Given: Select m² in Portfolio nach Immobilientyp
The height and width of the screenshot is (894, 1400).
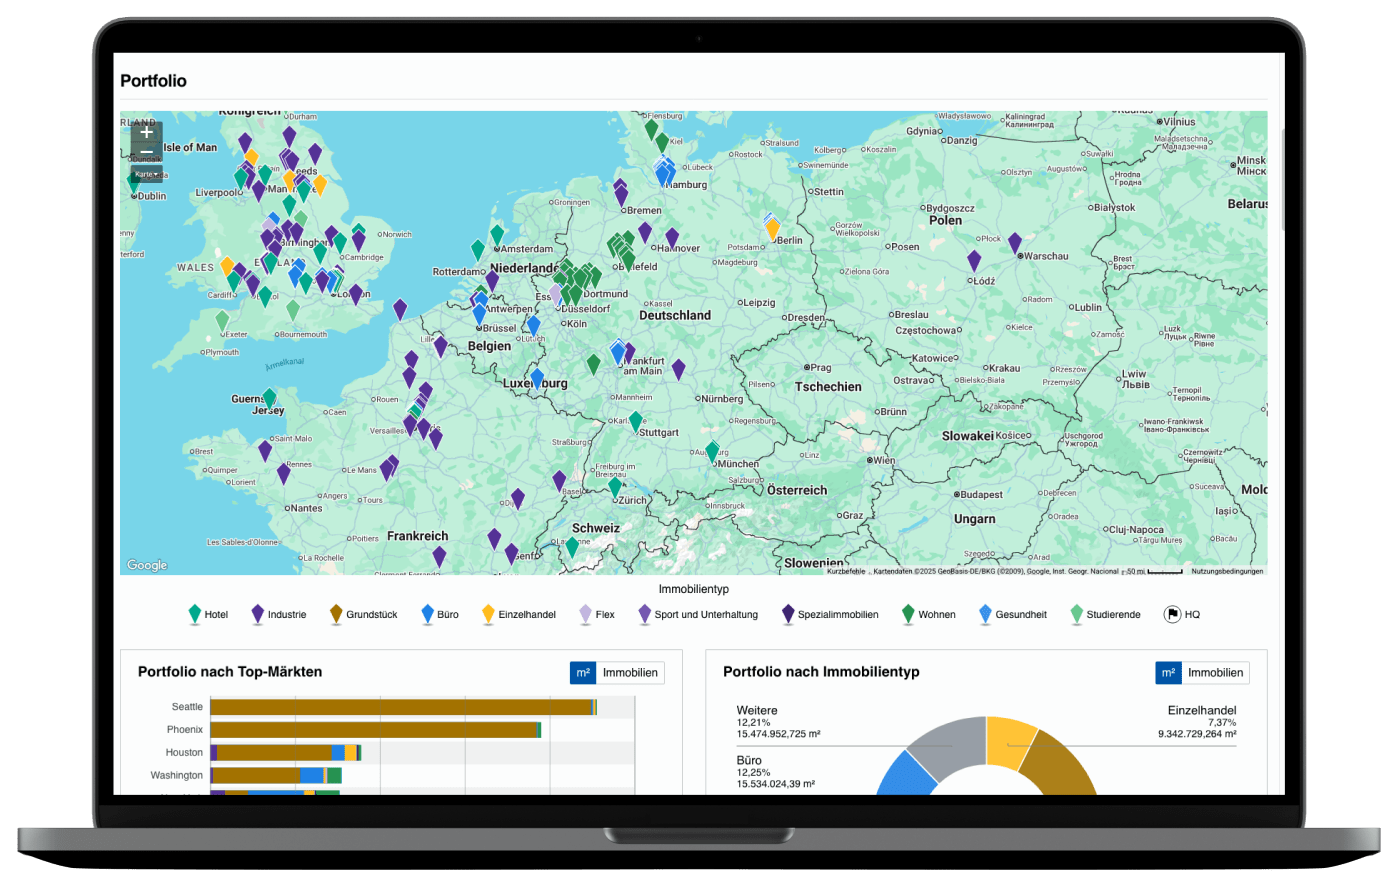Looking at the screenshot, I should pyautogui.click(x=1168, y=673).
